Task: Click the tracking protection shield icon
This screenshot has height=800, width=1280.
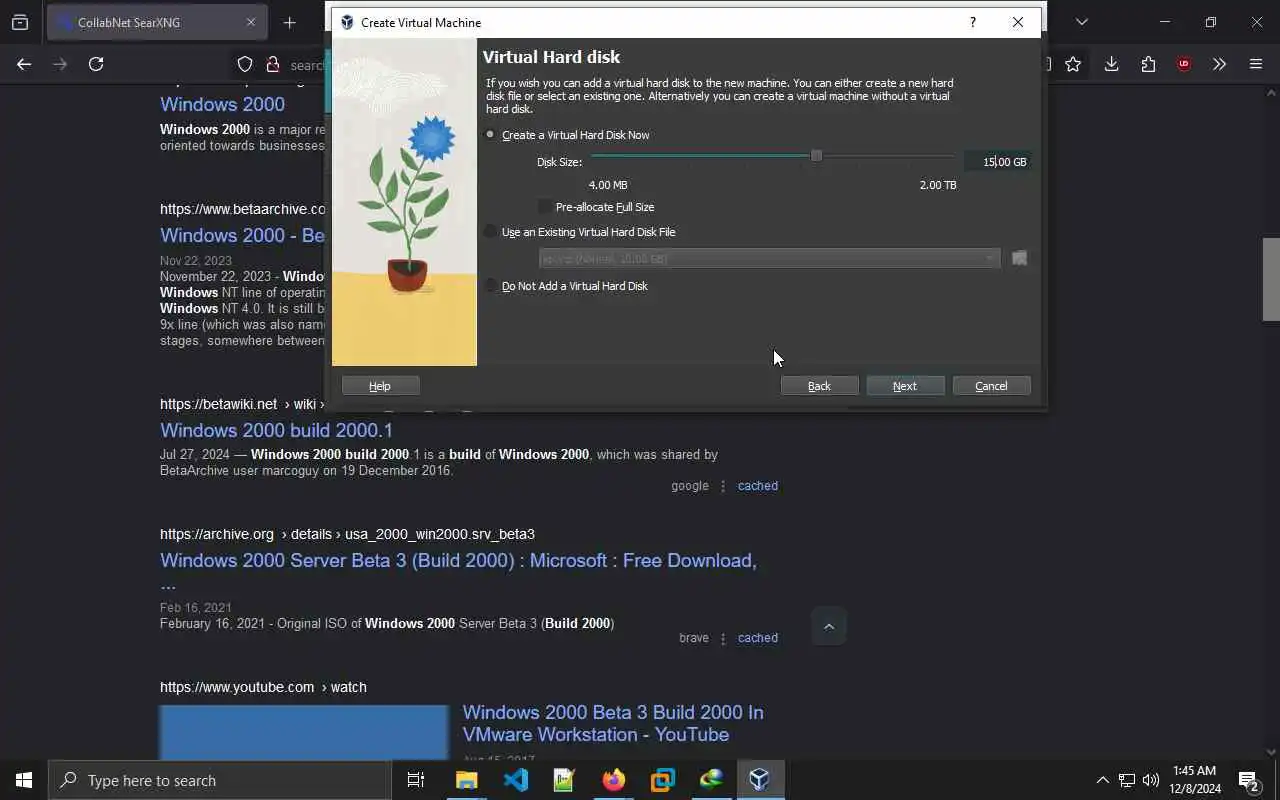Action: tap(245, 64)
